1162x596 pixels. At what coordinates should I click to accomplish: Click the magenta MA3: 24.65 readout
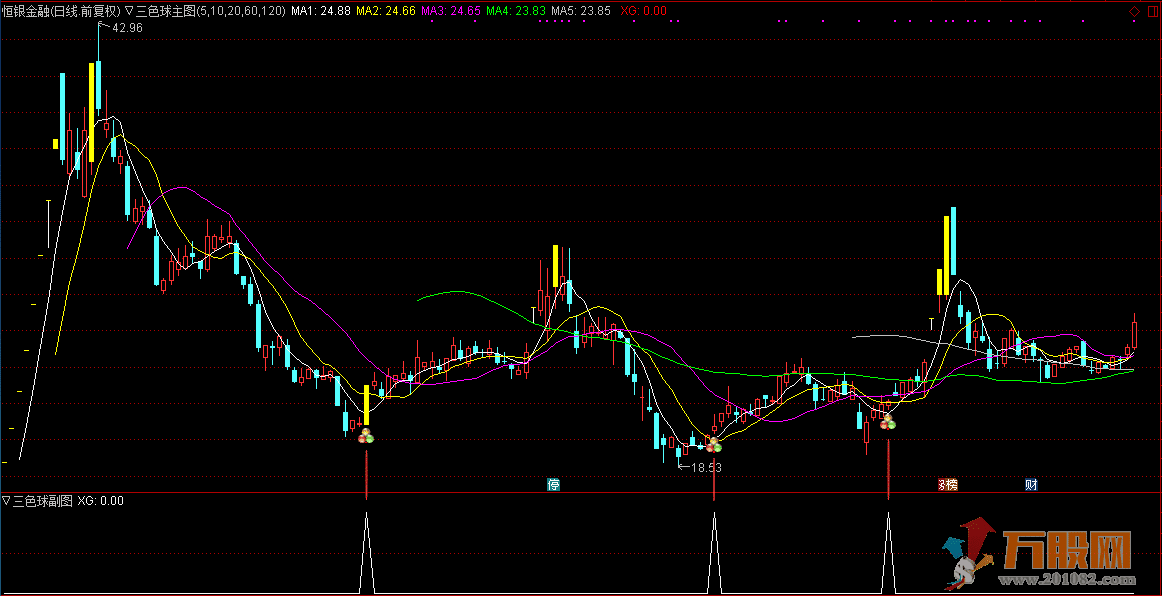click(451, 11)
